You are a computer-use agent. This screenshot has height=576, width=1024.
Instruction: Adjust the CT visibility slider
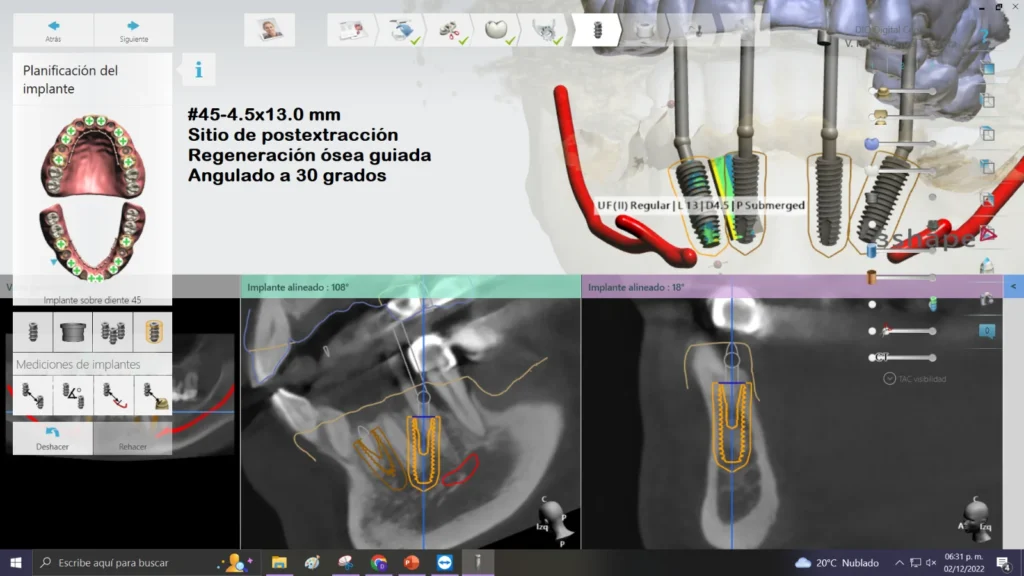click(903, 357)
